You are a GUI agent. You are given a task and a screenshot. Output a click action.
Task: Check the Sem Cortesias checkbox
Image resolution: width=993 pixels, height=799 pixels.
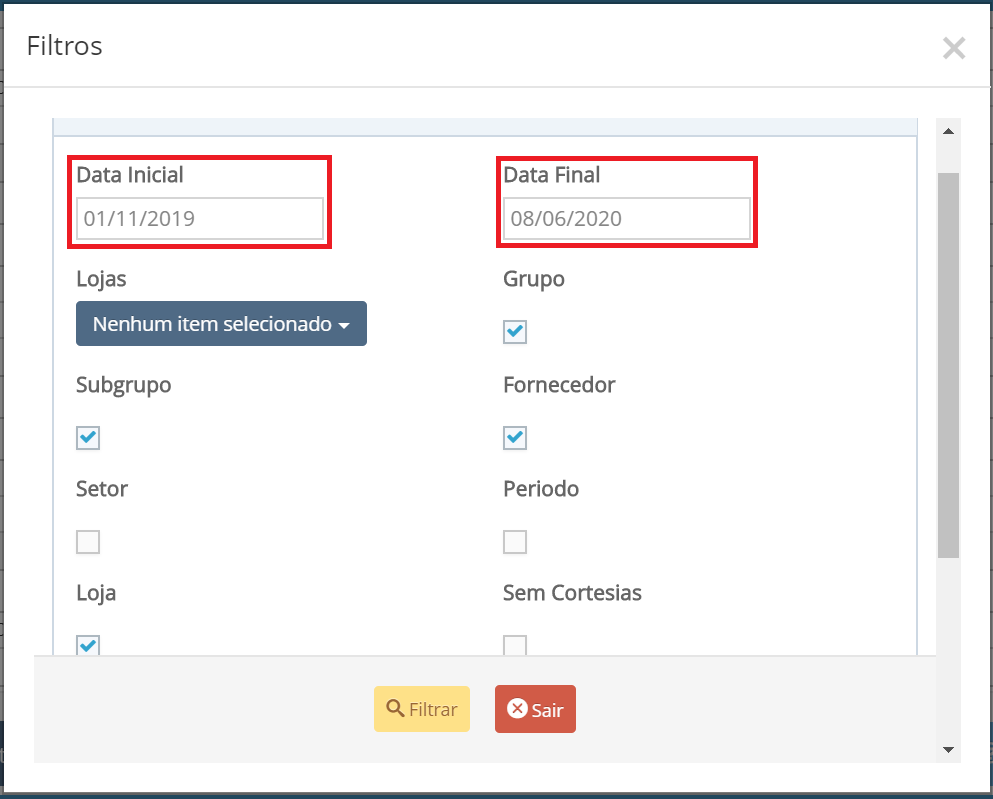point(515,645)
